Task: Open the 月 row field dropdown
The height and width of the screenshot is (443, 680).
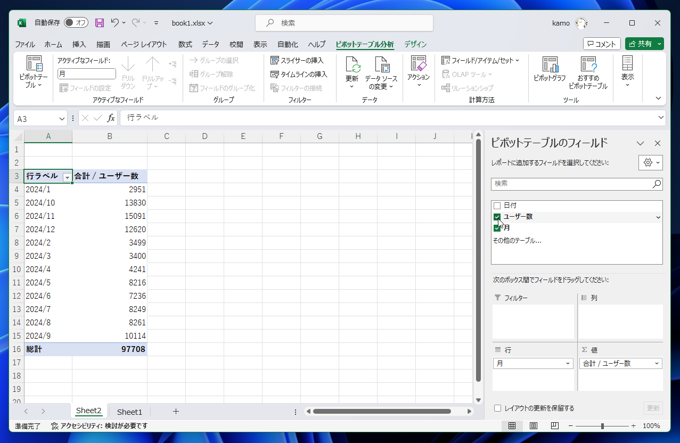Action: point(568,363)
